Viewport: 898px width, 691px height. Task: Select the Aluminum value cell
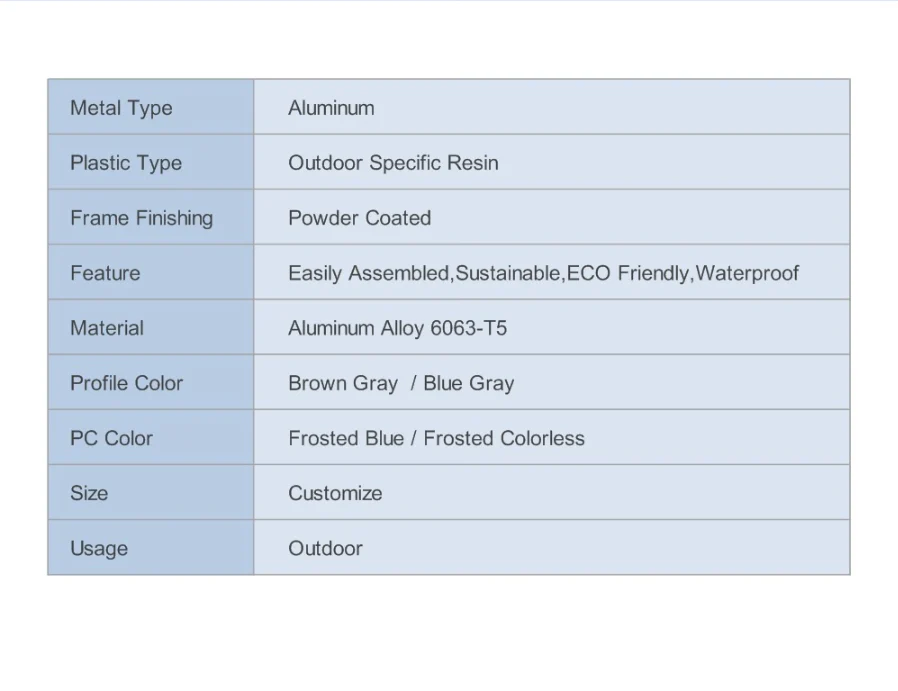pyautogui.click(x=331, y=108)
